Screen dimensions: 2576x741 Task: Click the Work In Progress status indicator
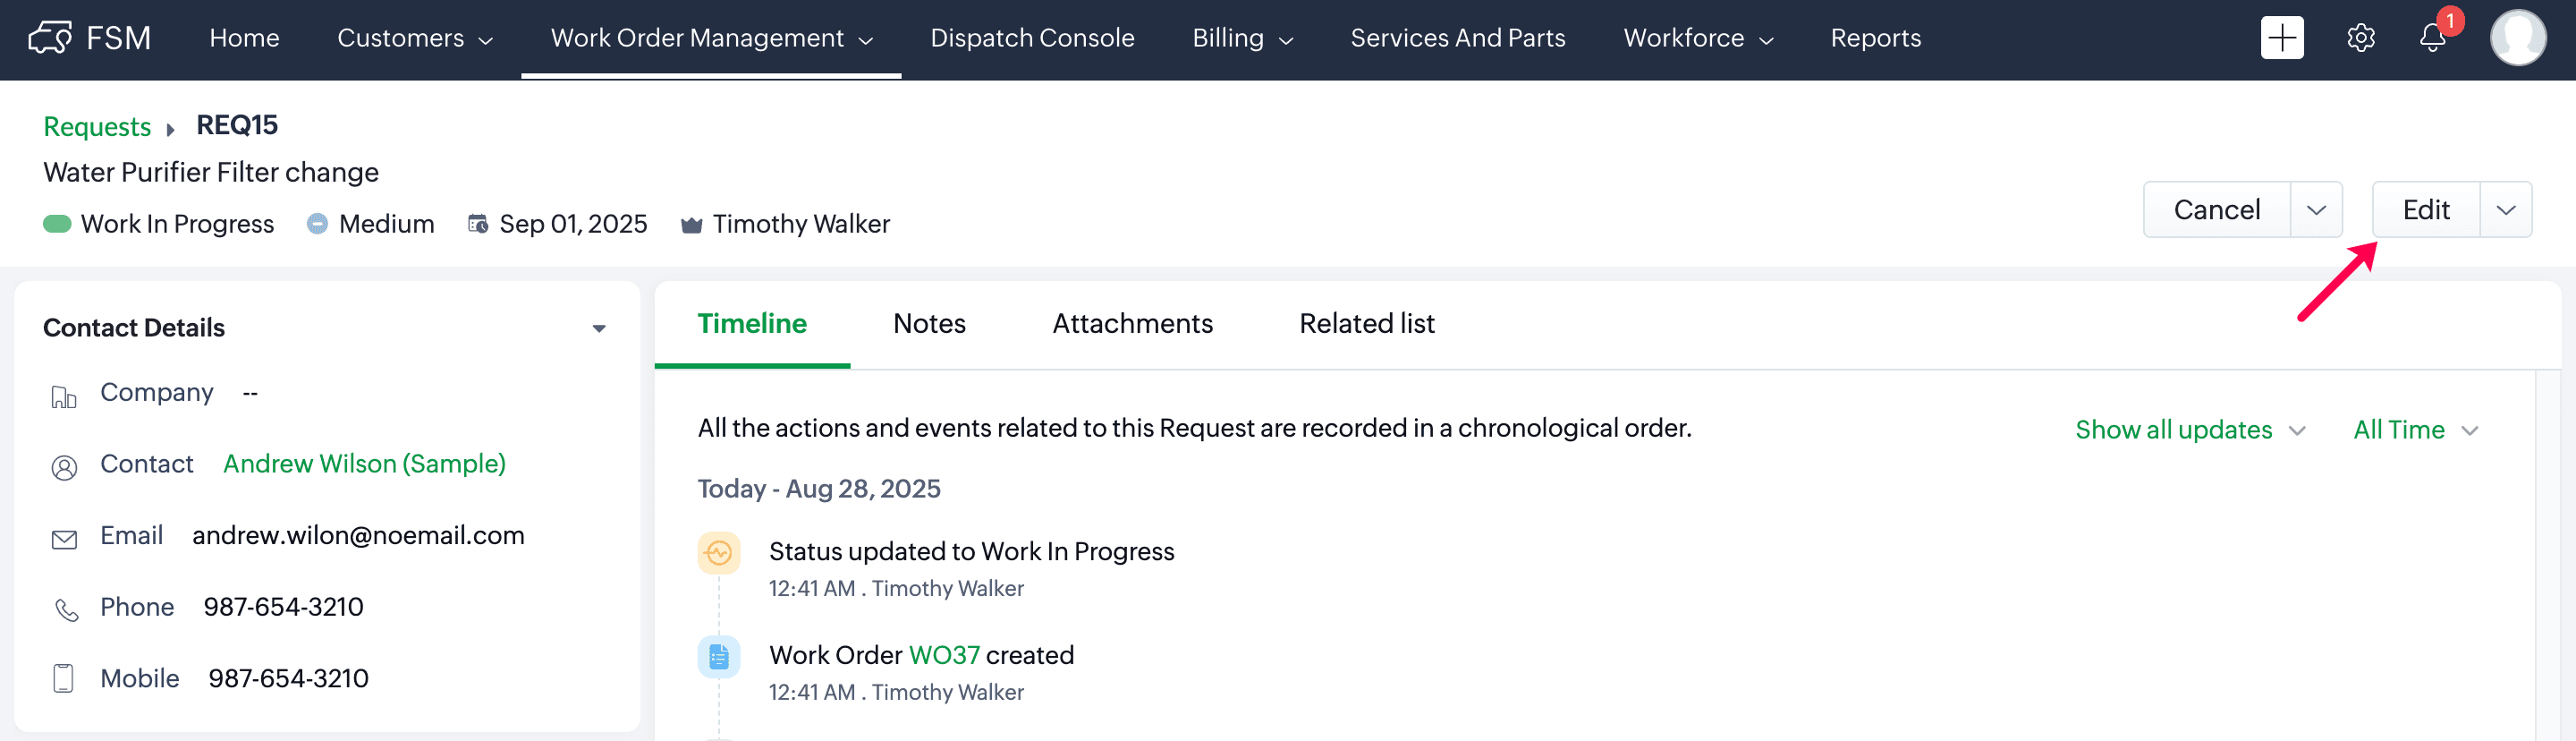(57, 223)
